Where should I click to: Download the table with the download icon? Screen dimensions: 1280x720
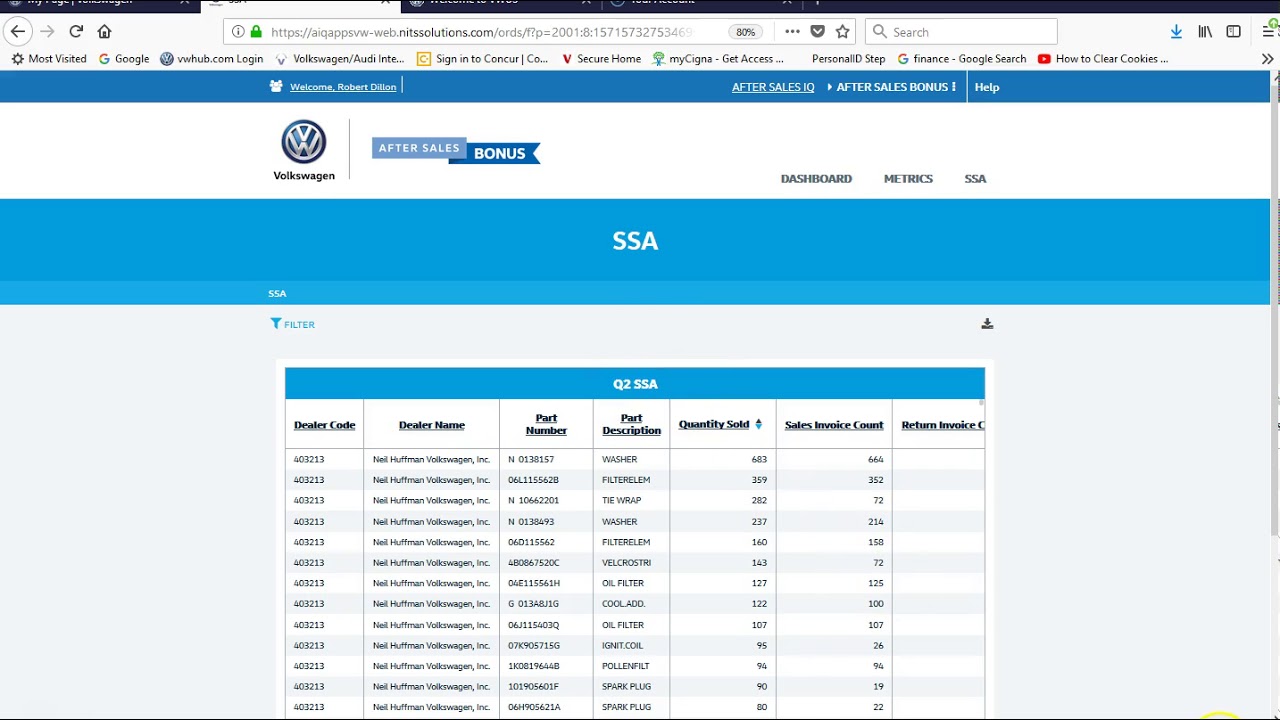click(987, 324)
